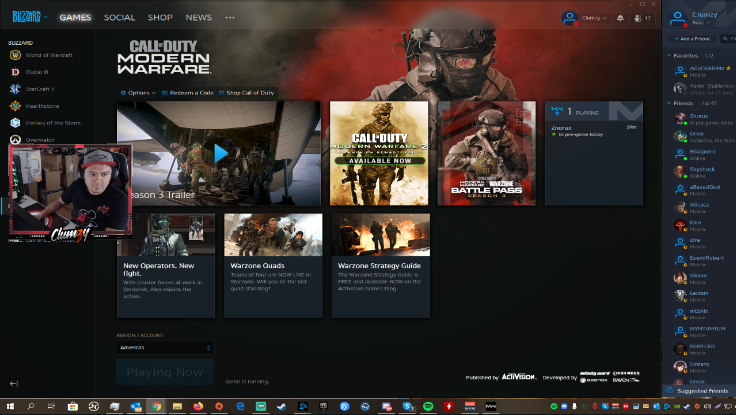Expand the Clumzy account dropdown in header

click(x=594, y=18)
